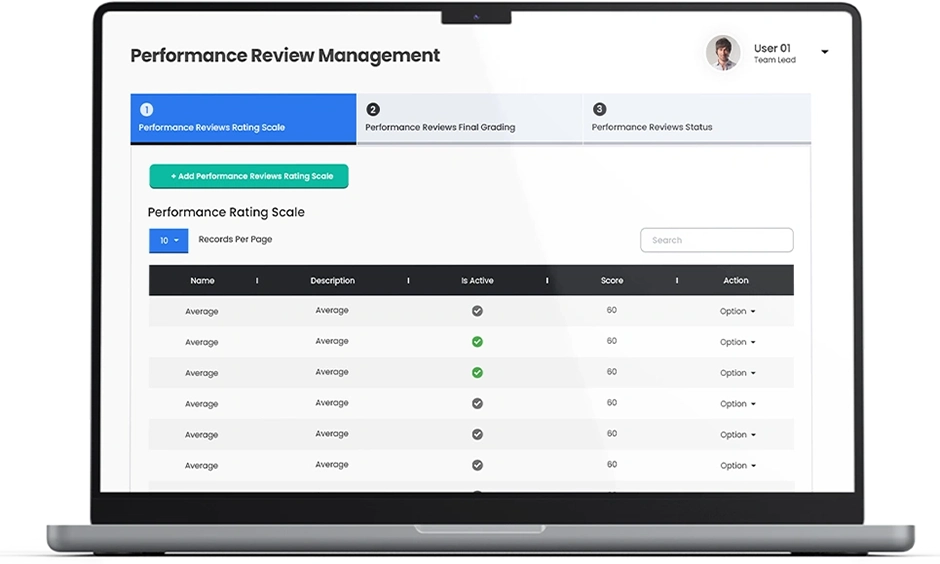The width and height of the screenshot is (940, 564).
Task: Click the score 60 in the third row
Action: point(611,372)
